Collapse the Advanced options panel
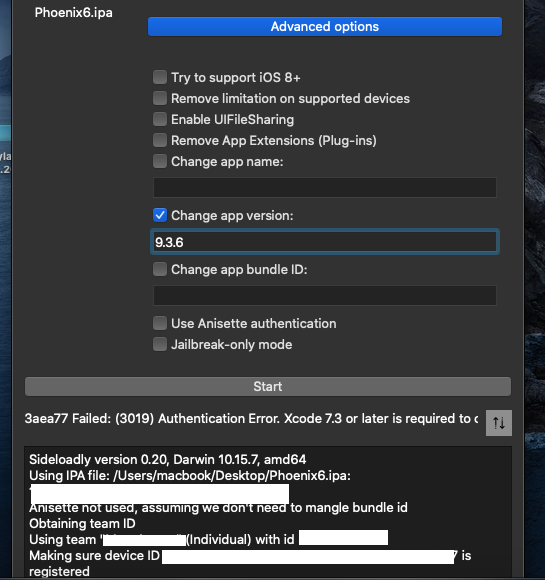The image size is (545, 580). (x=325, y=27)
